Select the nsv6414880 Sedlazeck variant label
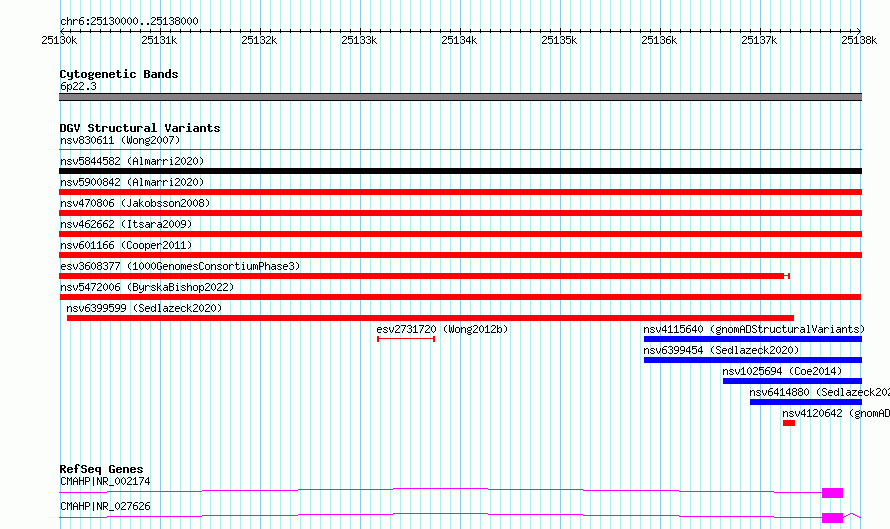The image size is (890, 529). (x=819, y=392)
